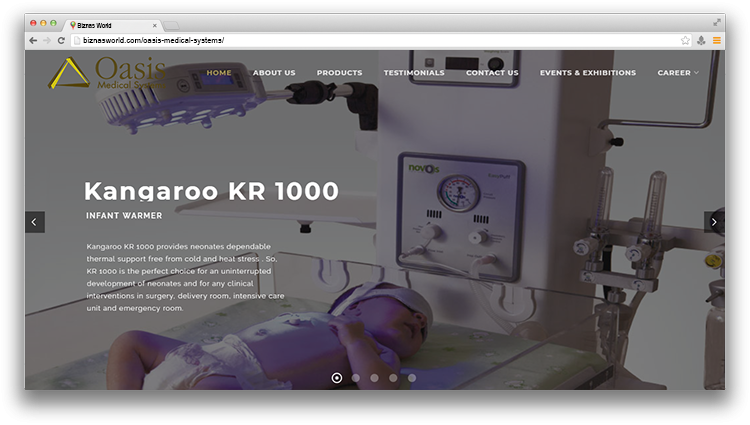750x425 pixels.
Task: Click the browser back arrow
Action: click(x=33, y=40)
